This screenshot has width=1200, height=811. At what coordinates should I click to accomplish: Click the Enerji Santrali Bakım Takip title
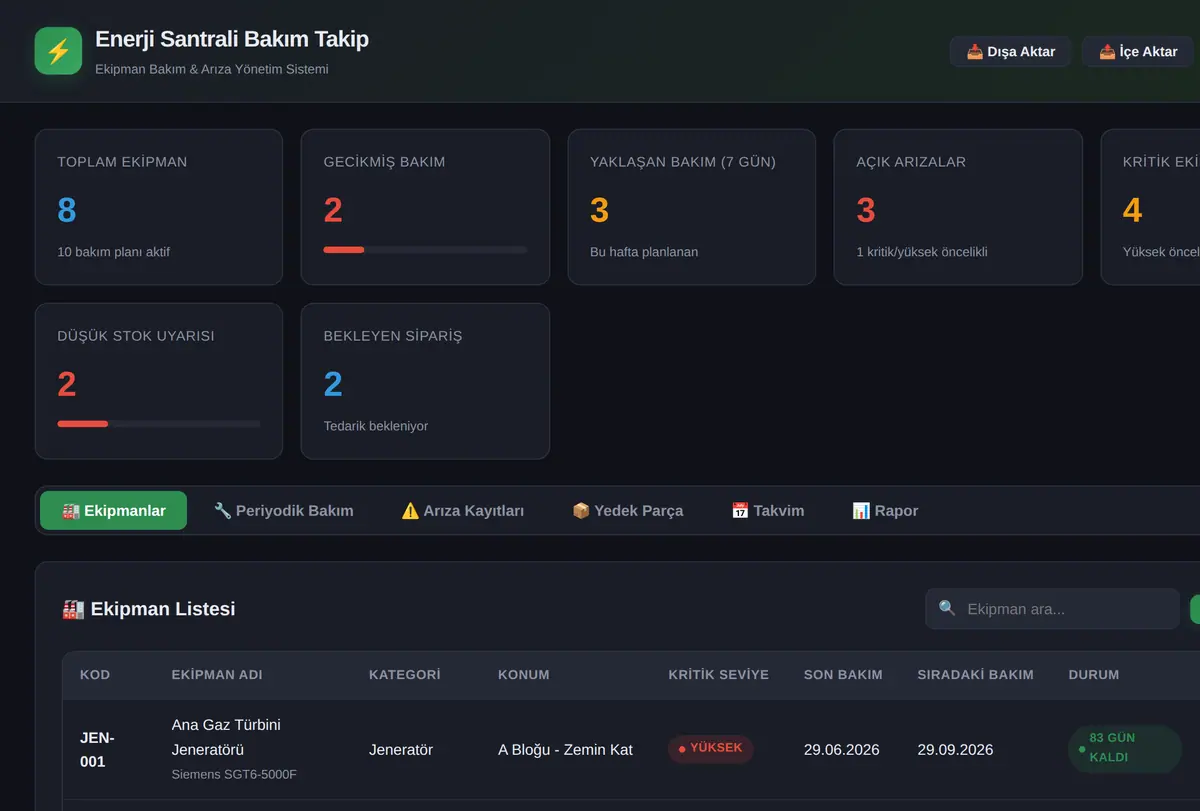click(232, 39)
